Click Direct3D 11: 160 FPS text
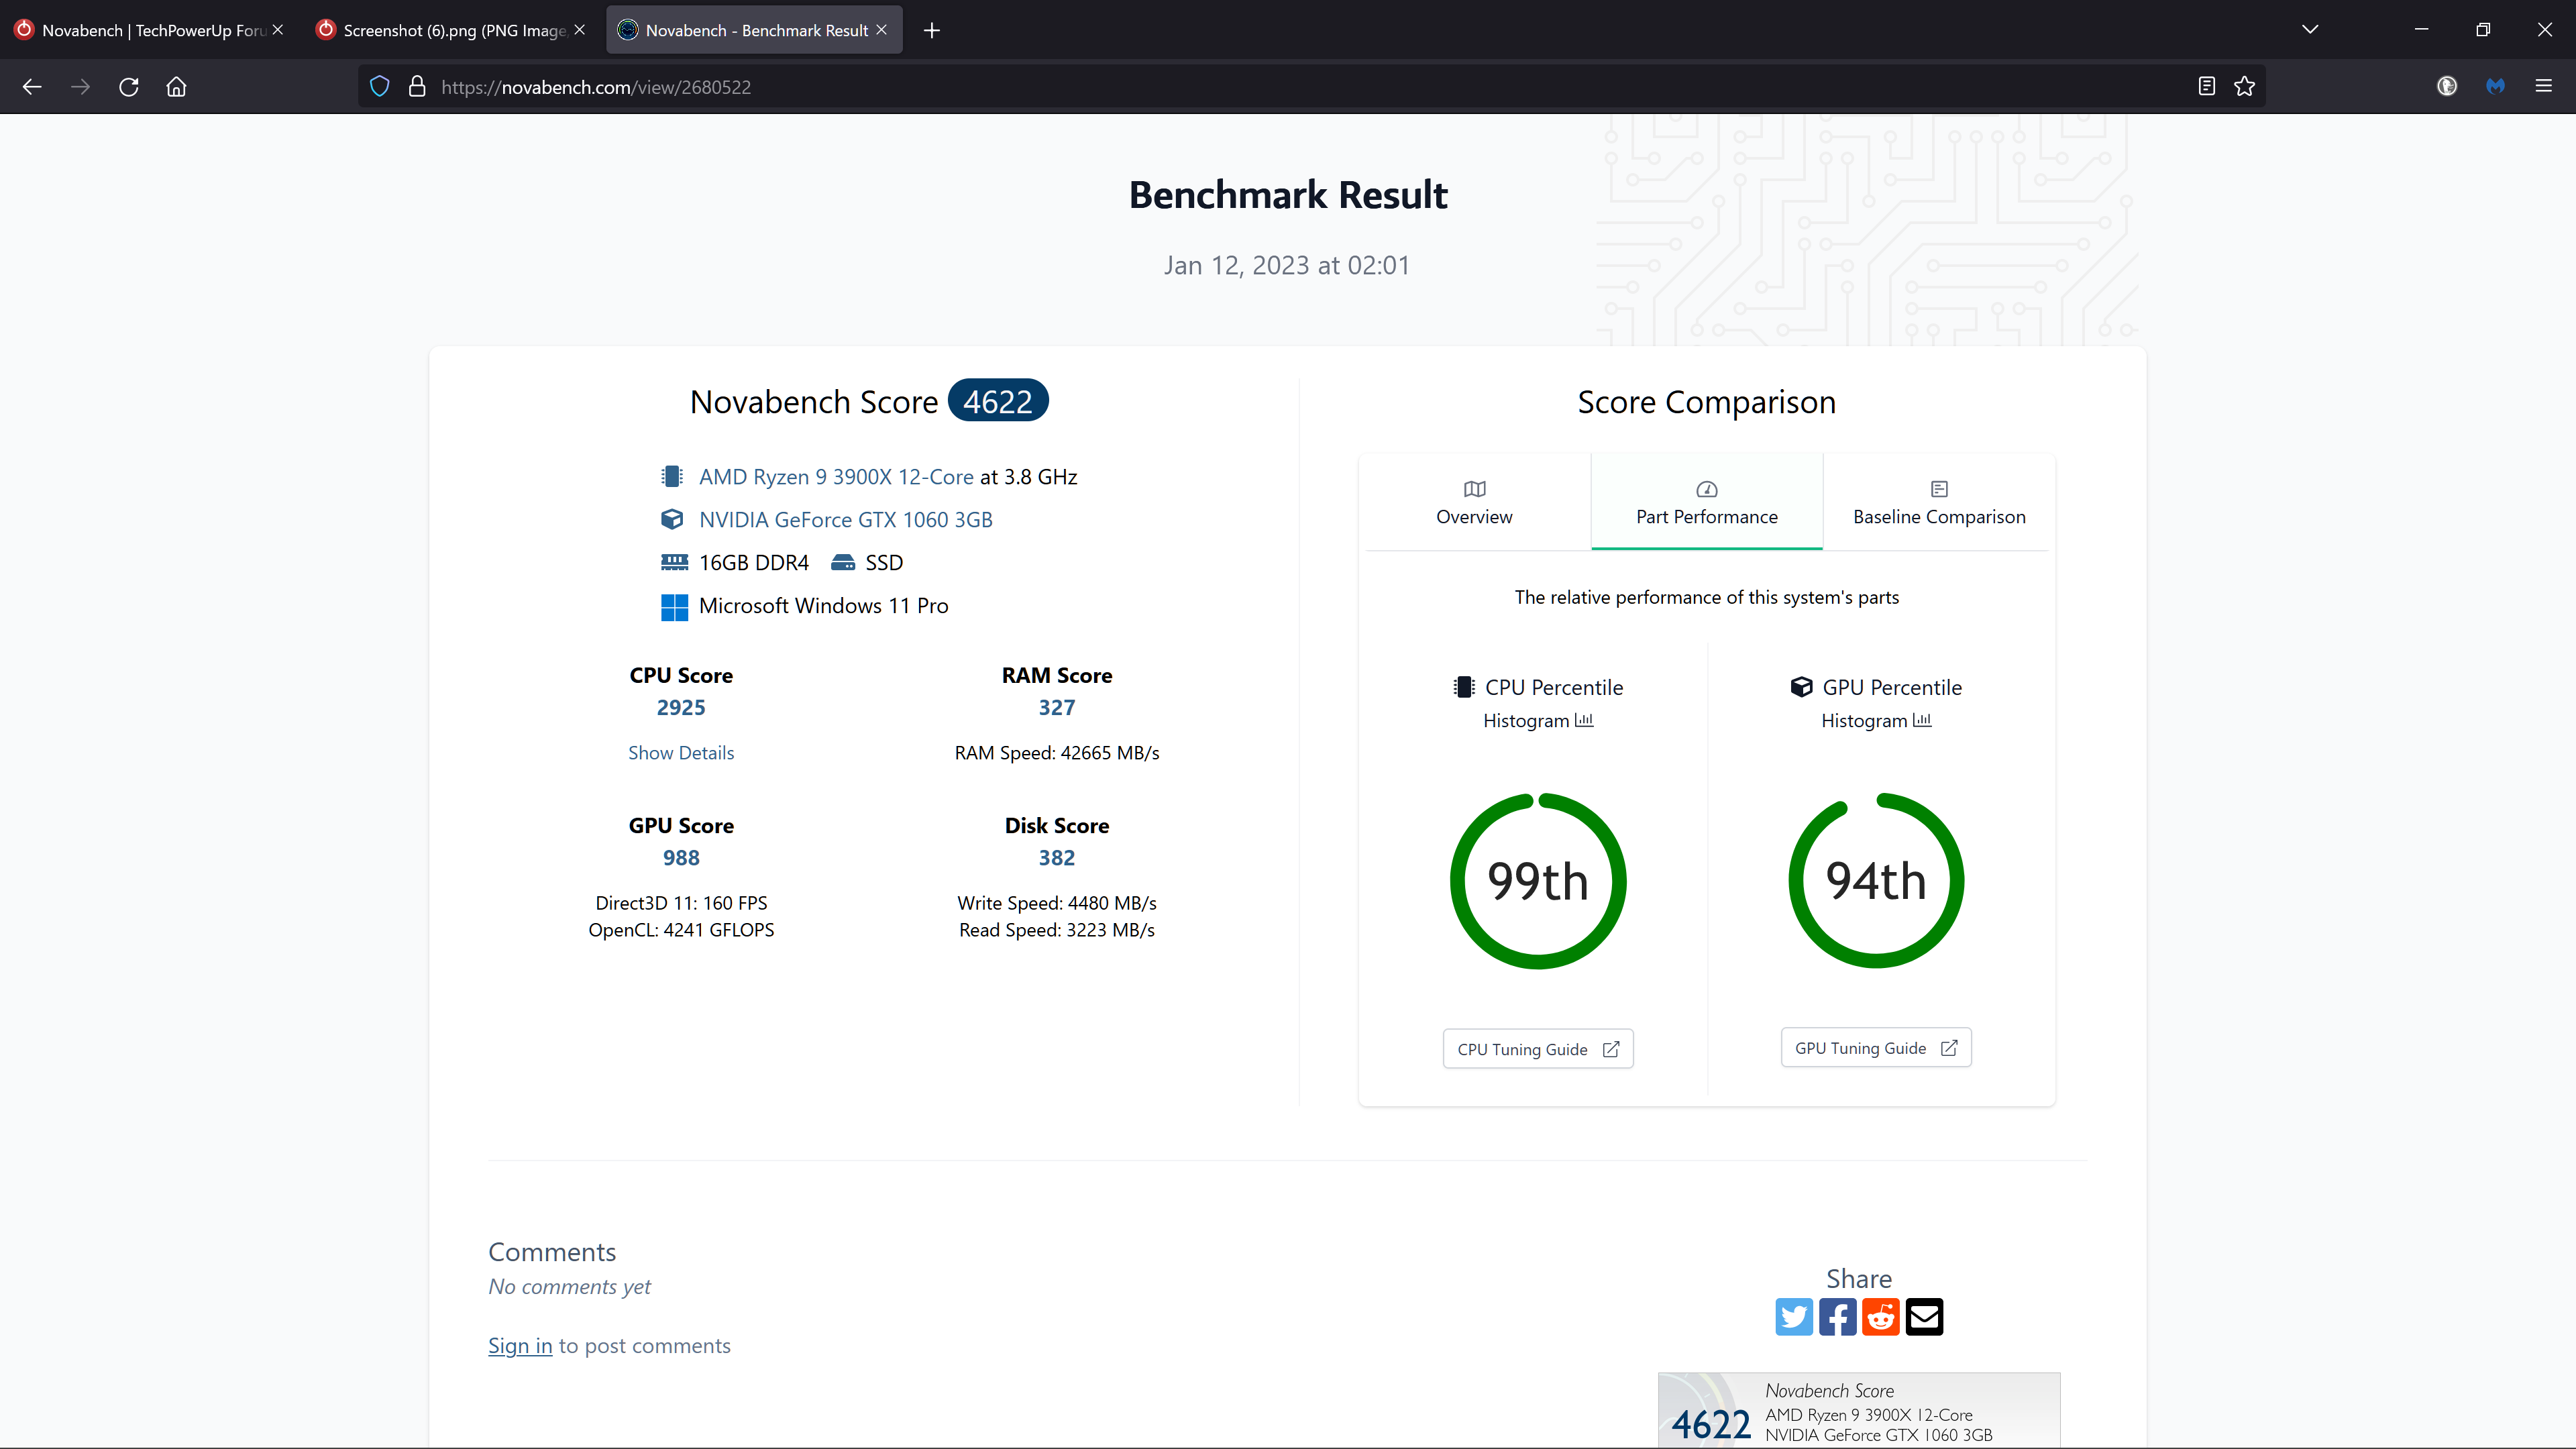The height and width of the screenshot is (1449, 2576). [681, 903]
